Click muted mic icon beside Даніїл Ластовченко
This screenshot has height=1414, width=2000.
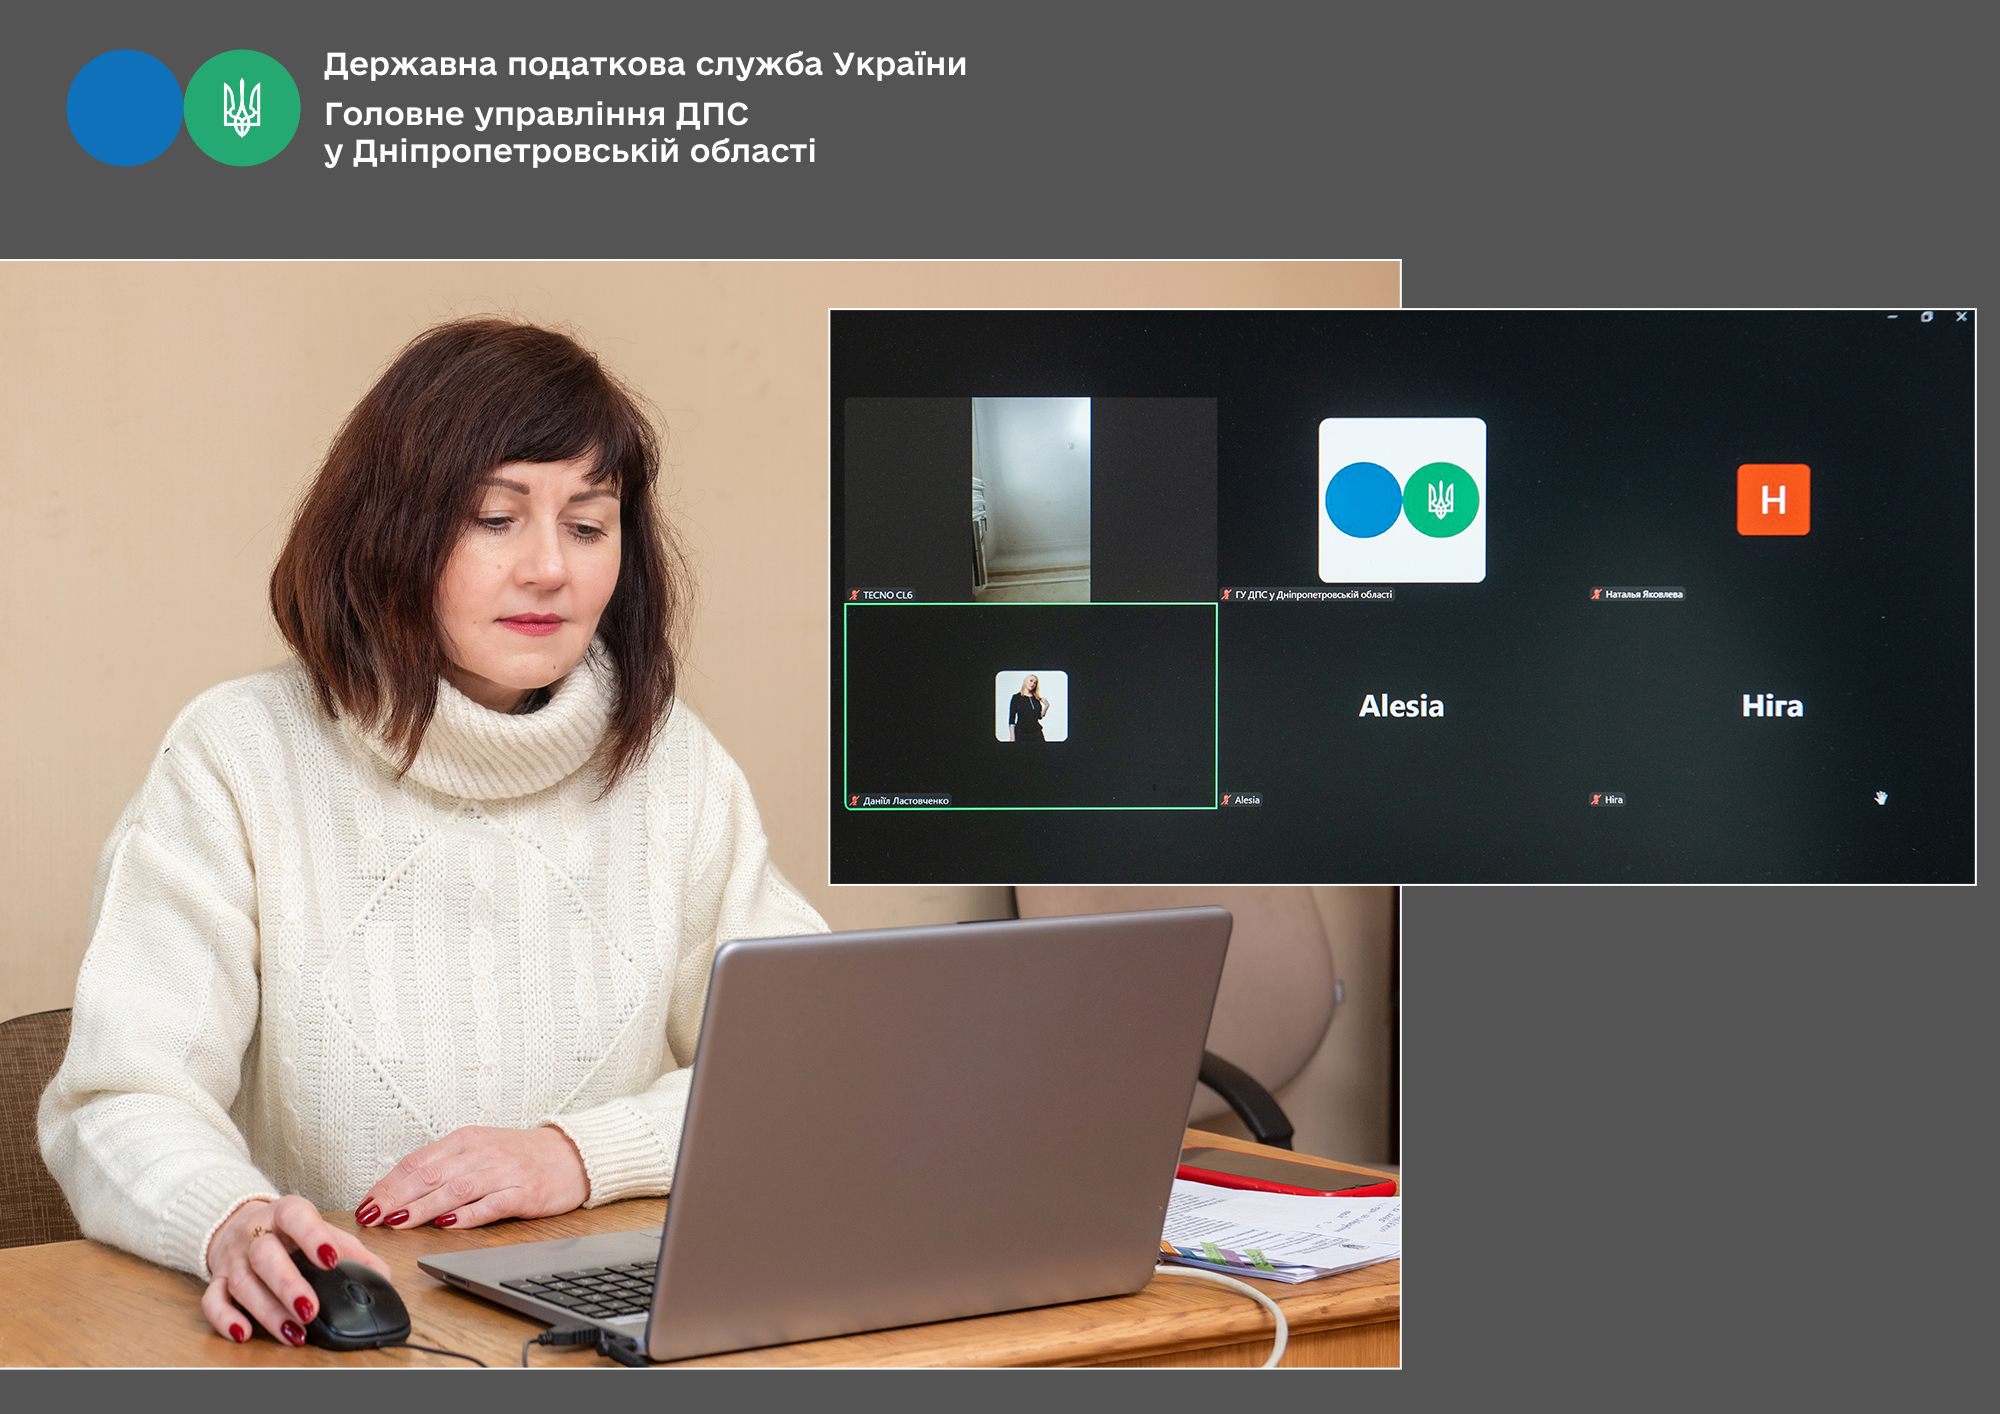click(854, 801)
